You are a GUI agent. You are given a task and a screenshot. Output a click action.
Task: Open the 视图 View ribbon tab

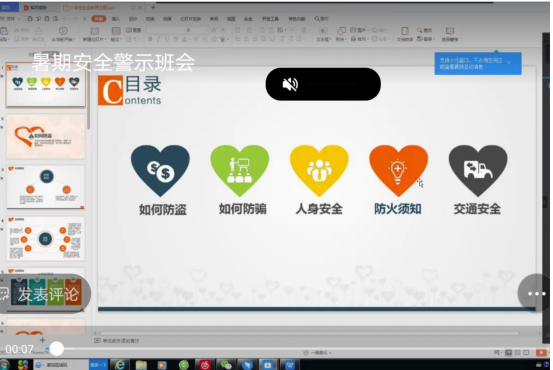[231, 19]
